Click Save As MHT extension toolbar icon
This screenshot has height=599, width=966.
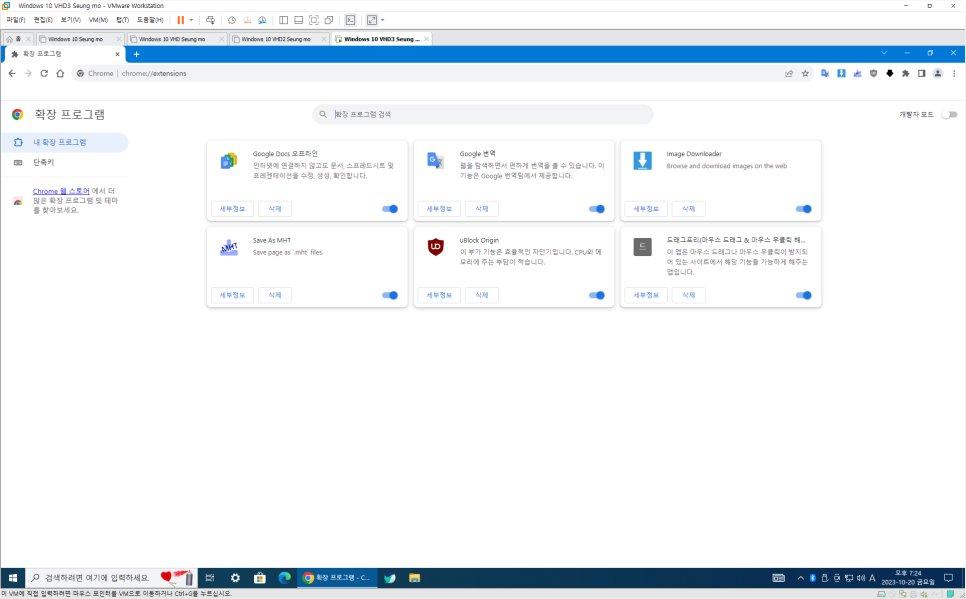click(857, 73)
